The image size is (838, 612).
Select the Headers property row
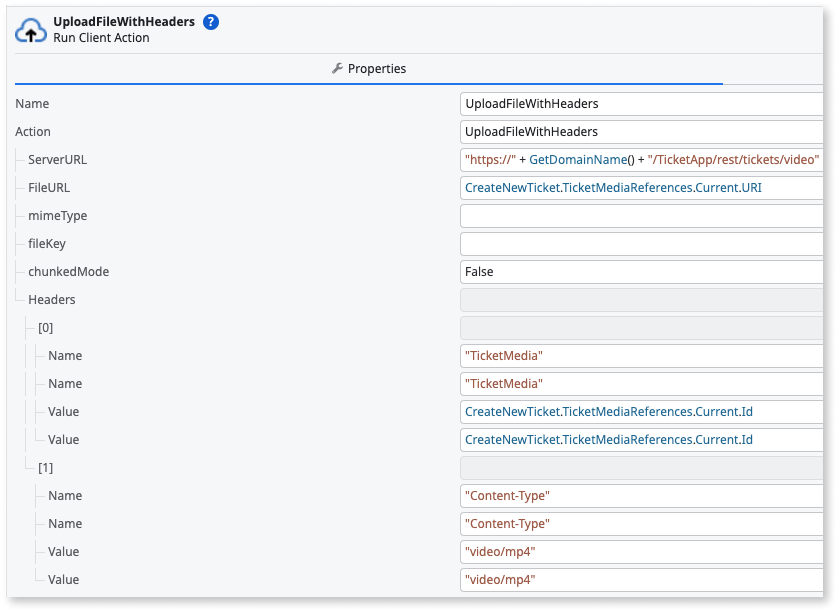point(50,299)
